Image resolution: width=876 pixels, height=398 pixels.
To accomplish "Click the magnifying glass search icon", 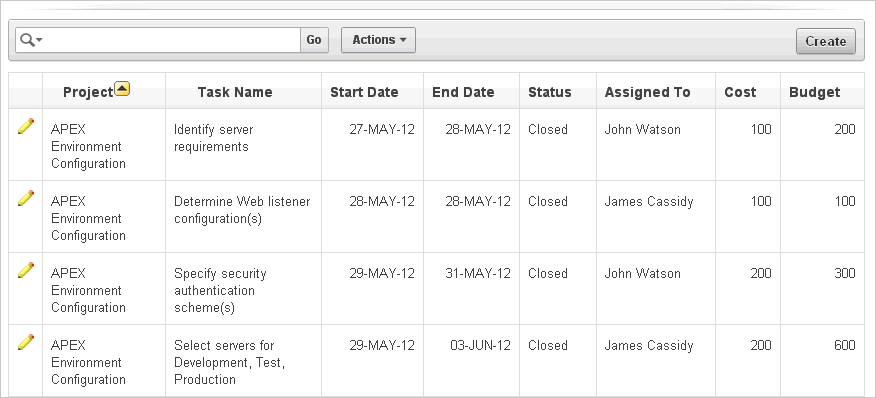I will point(27,40).
